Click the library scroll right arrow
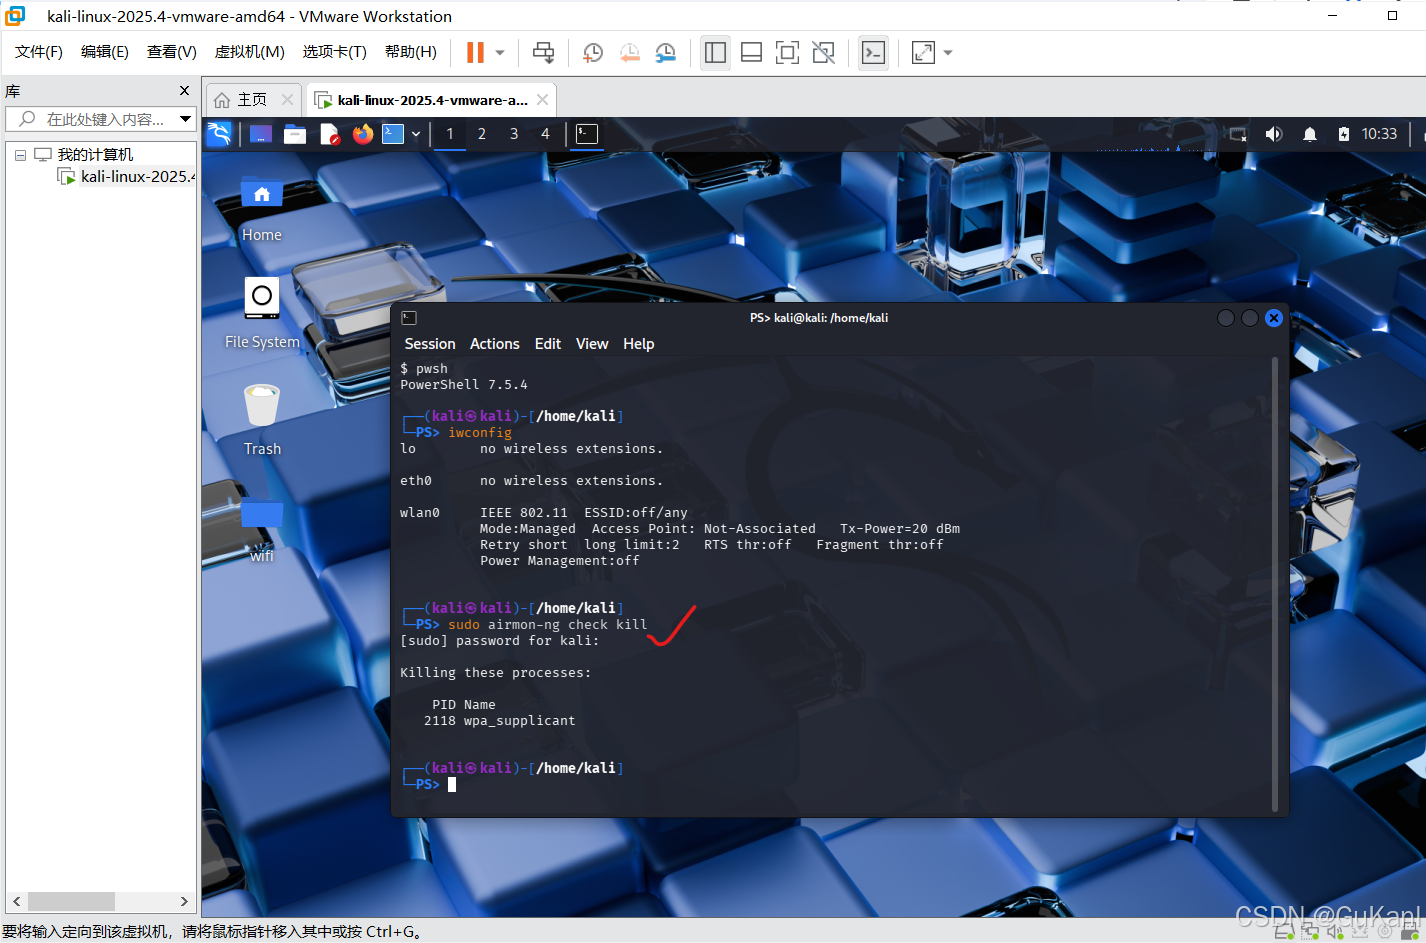The image size is (1426, 943). [x=184, y=901]
